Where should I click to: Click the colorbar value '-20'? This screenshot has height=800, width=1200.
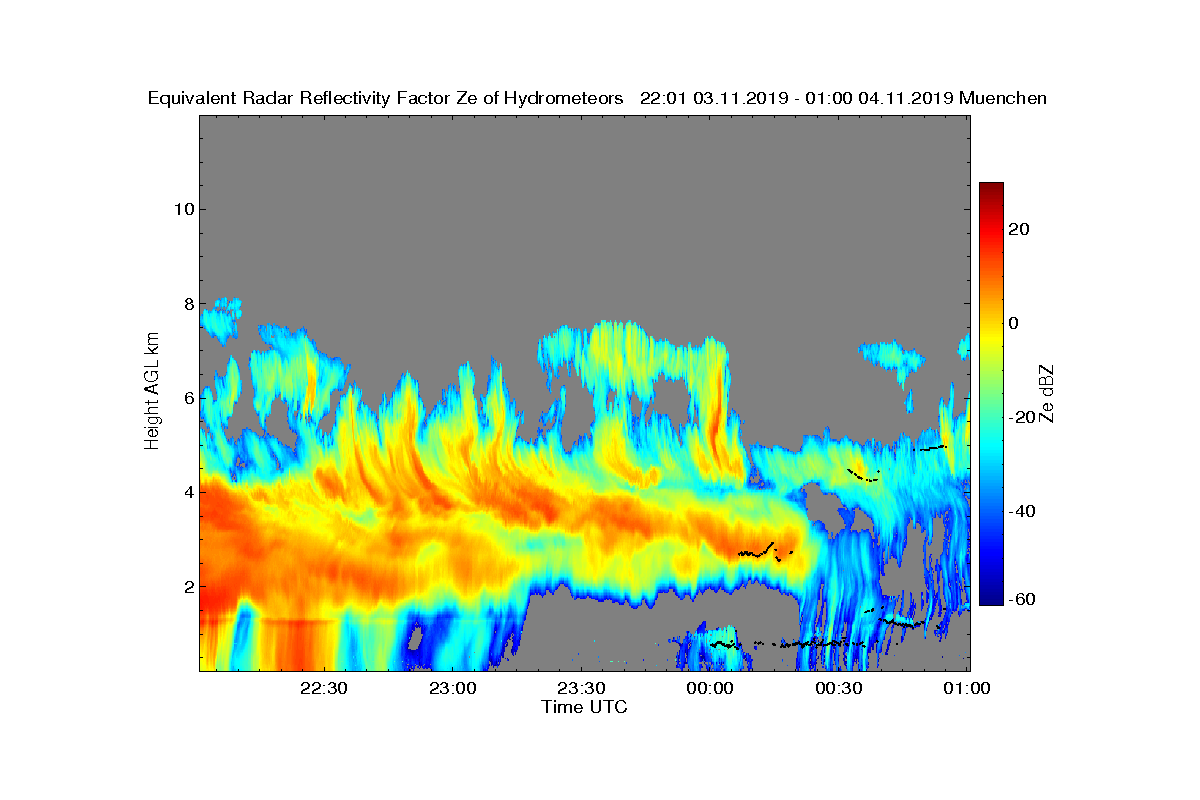[x=1020, y=417]
